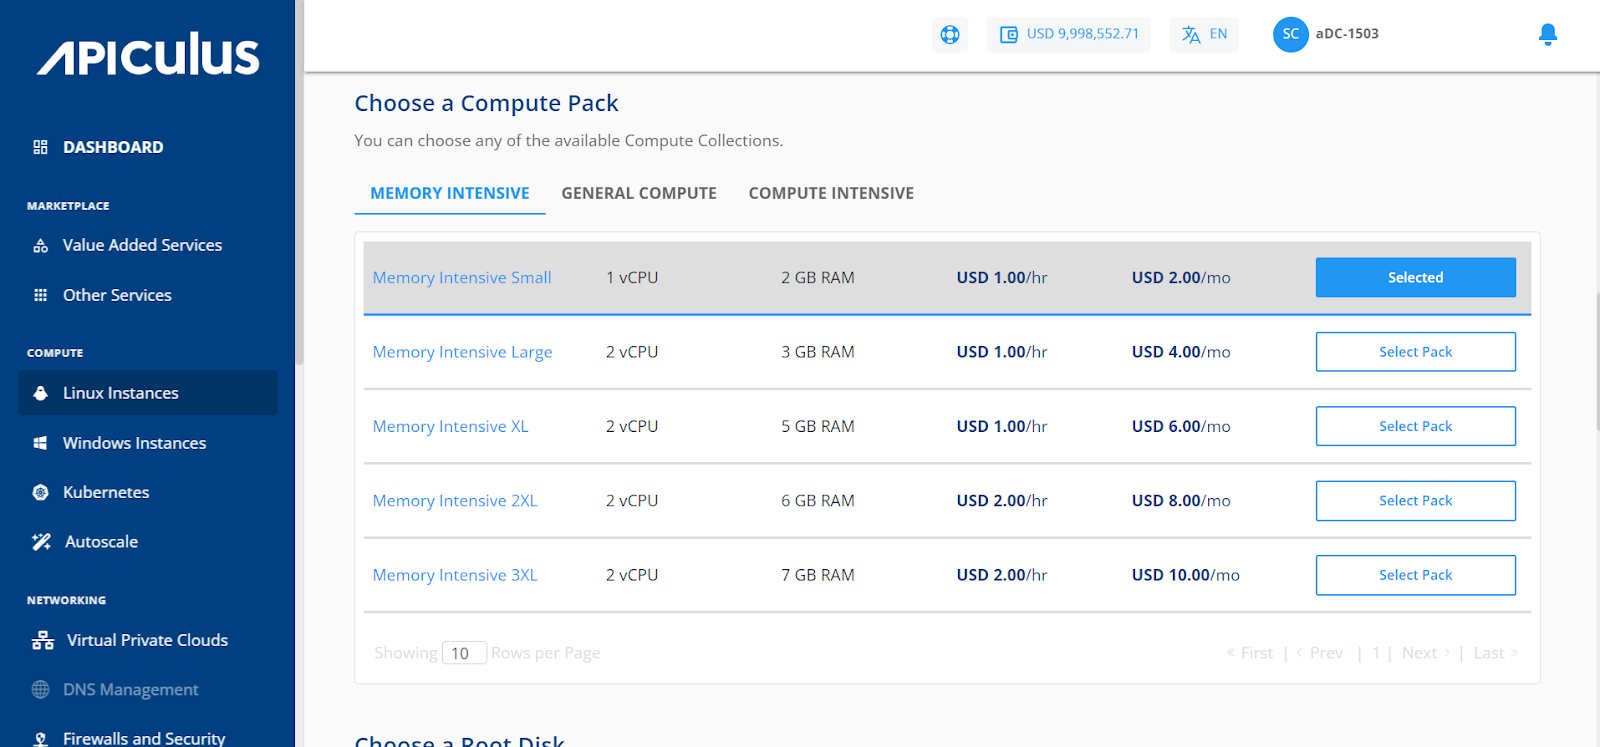Click the Memory Intensive 2XL link
Viewport: 1600px width, 747px height.
pyautogui.click(x=455, y=501)
